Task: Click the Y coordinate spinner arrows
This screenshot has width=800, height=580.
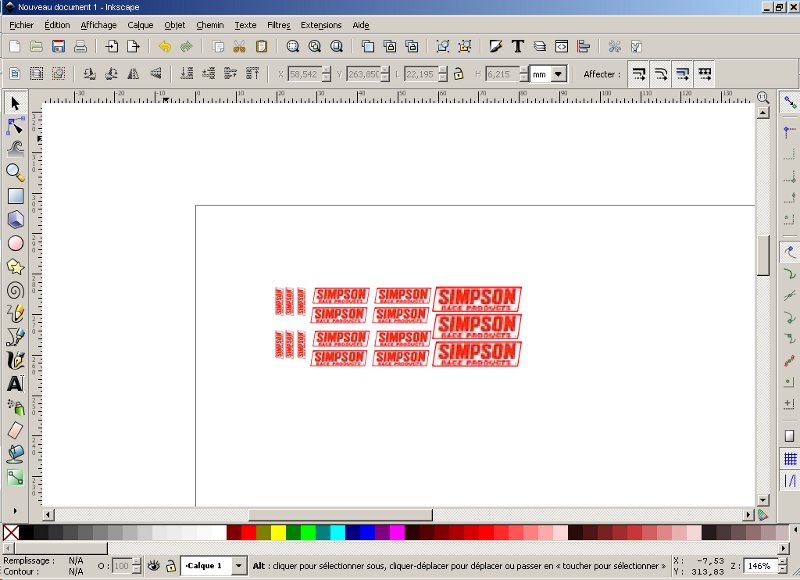Action: point(385,74)
